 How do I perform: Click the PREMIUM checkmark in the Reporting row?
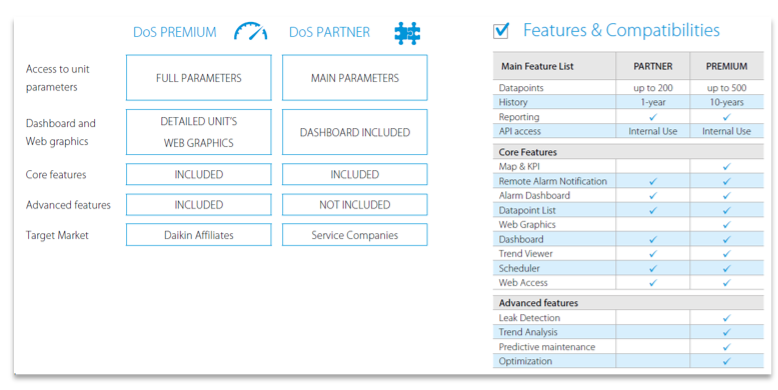pos(726,117)
